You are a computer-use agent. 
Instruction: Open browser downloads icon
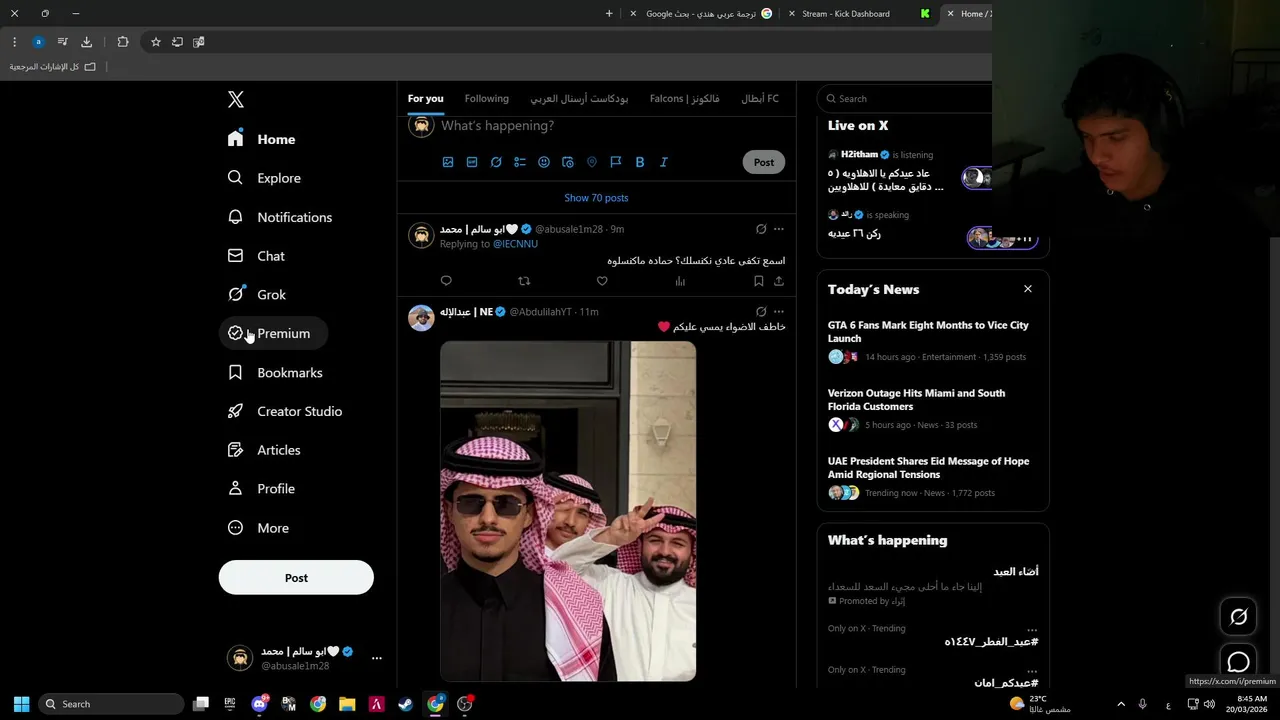[86, 42]
